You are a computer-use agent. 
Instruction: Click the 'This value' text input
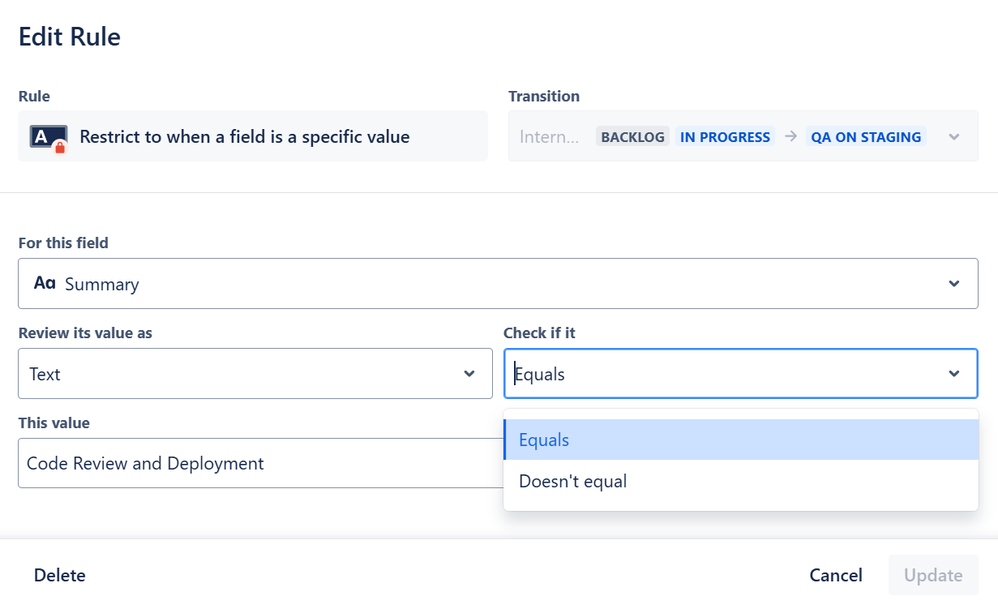click(x=261, y=463)
